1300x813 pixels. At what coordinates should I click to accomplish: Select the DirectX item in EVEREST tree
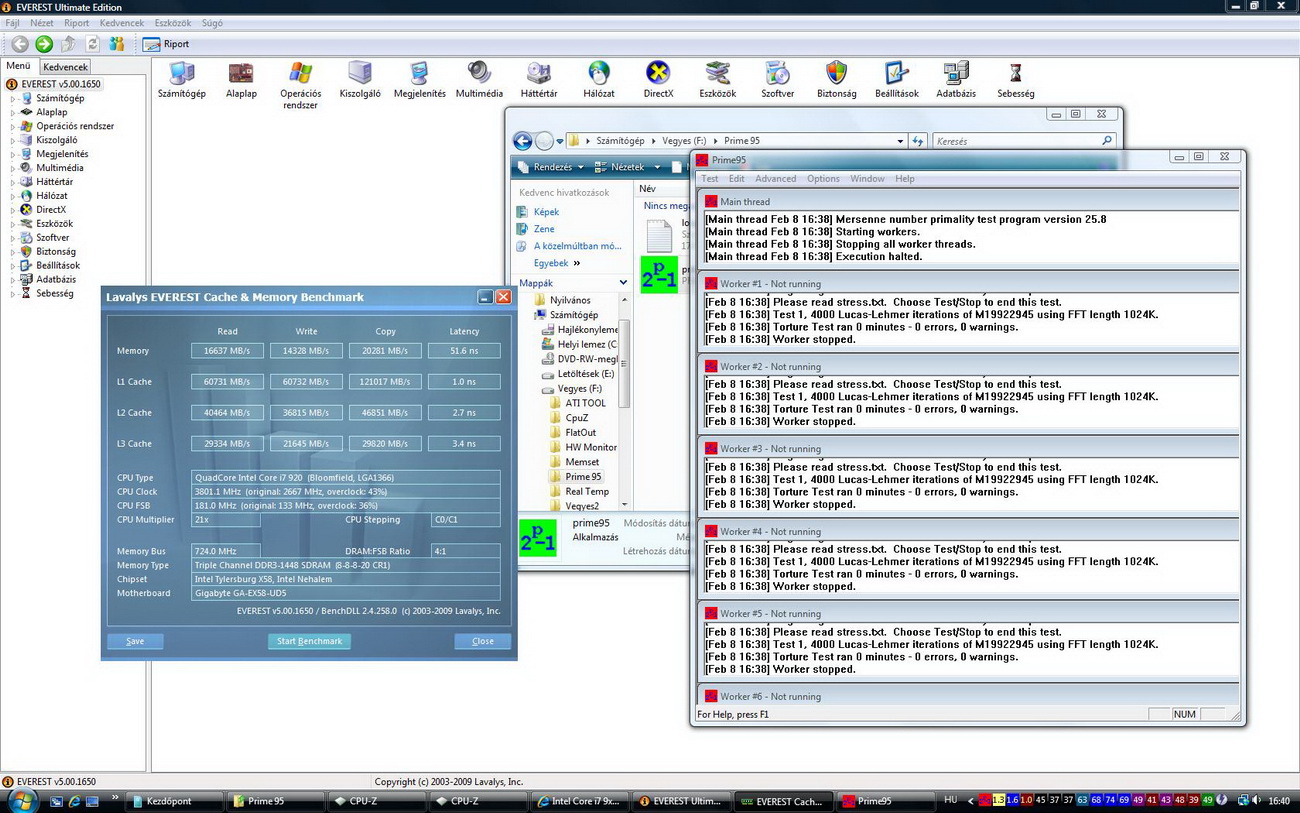[x=51, y=210]
